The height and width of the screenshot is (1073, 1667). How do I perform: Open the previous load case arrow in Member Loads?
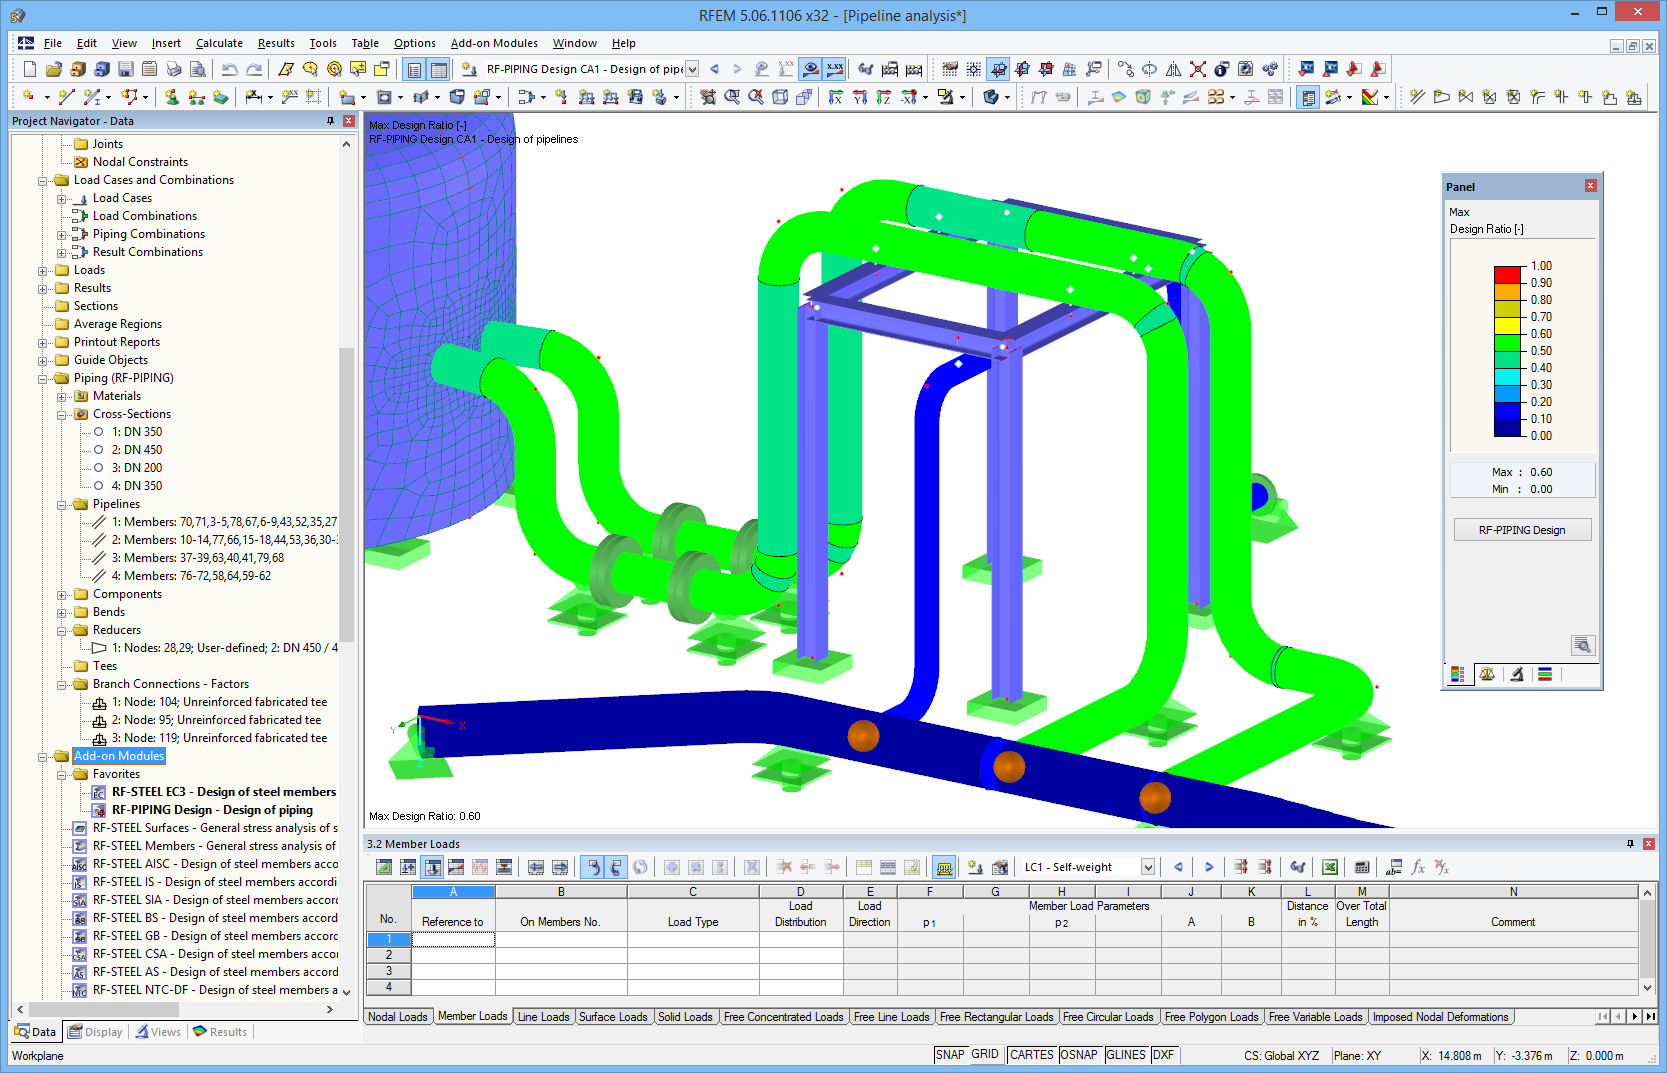[1178, 867]
